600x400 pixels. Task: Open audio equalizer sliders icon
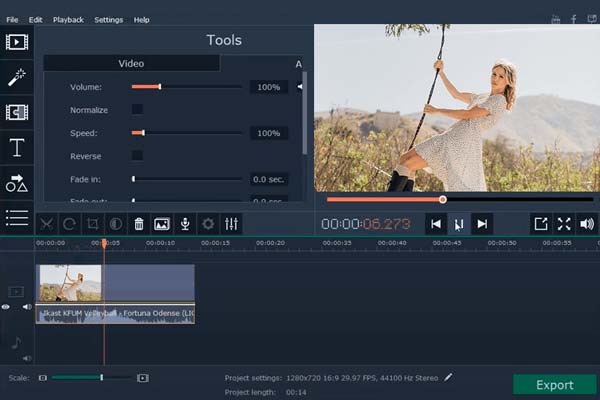(232, 224)
